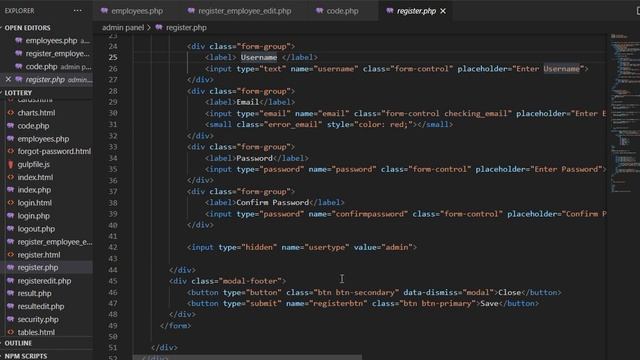Switch to the register_employee_edit.php tab
The height and width of the screenshot is (360, 640).
tap(240, 11)
